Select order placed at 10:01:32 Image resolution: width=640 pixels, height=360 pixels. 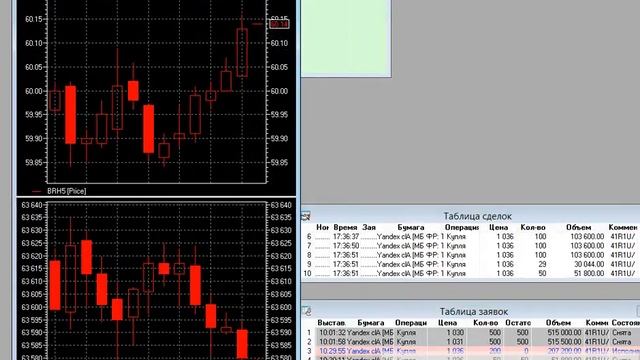tap(471, 333)
